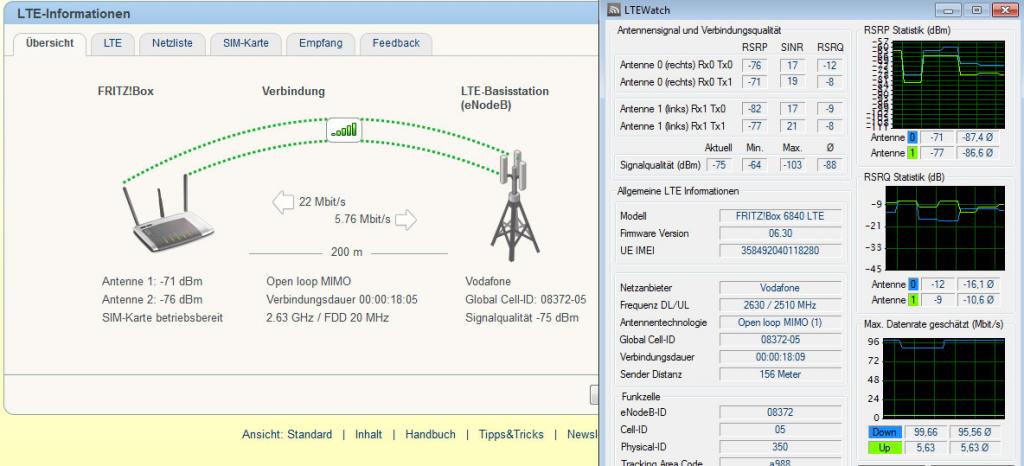Viewport: 1024px width, 466px height.
Task: Click the Verbindungsdauer 00:00:18:05 text
Action: pyautogui.click(x=342, y=300)
